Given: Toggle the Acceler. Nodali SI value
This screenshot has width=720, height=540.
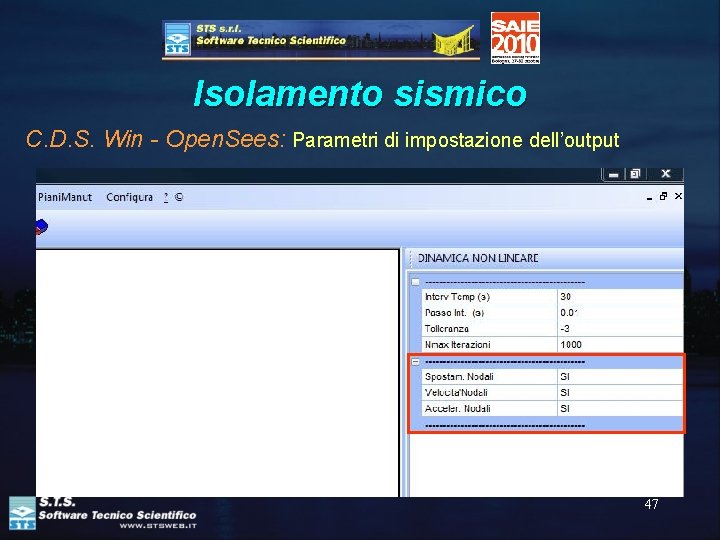Looking at the screenshot, I should (x=620, y=409).
